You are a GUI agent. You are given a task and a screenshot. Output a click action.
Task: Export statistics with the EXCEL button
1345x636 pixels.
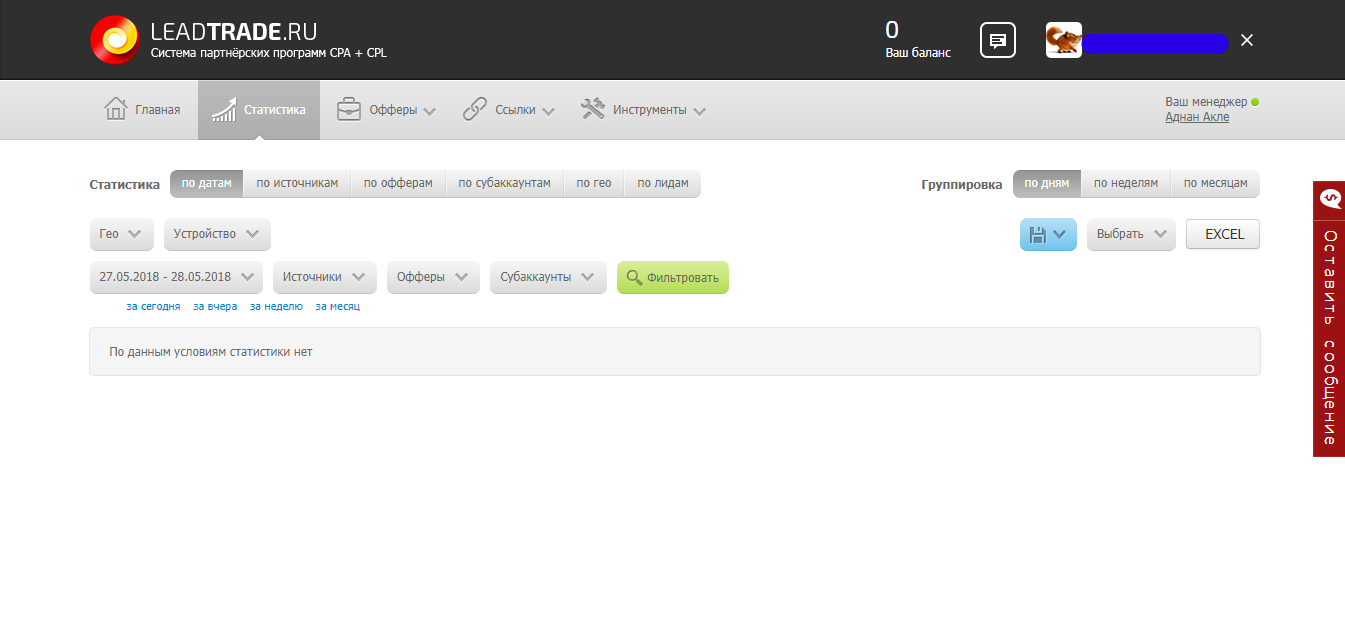[1222, 234]
